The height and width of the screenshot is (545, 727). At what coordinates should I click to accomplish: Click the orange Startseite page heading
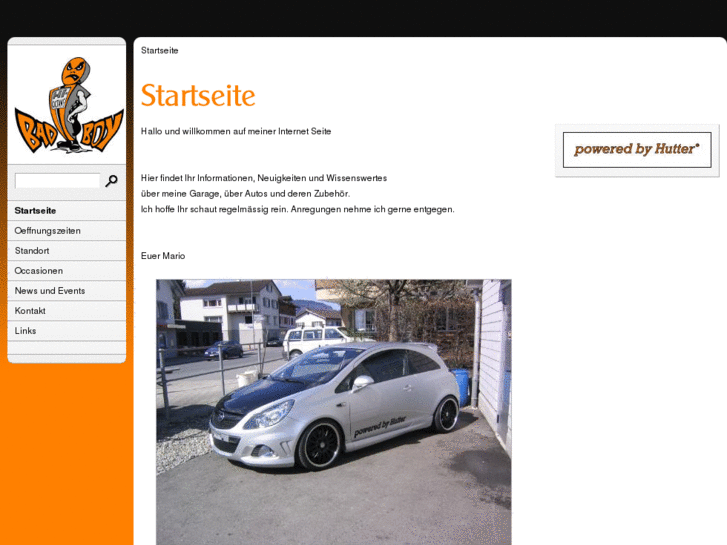point(198,96)
